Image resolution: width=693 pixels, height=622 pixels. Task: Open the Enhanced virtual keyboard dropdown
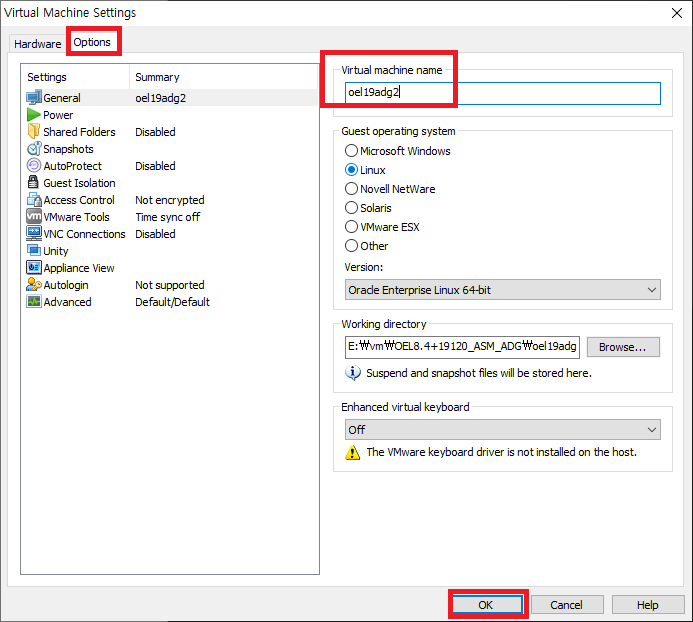click(503, 430)
